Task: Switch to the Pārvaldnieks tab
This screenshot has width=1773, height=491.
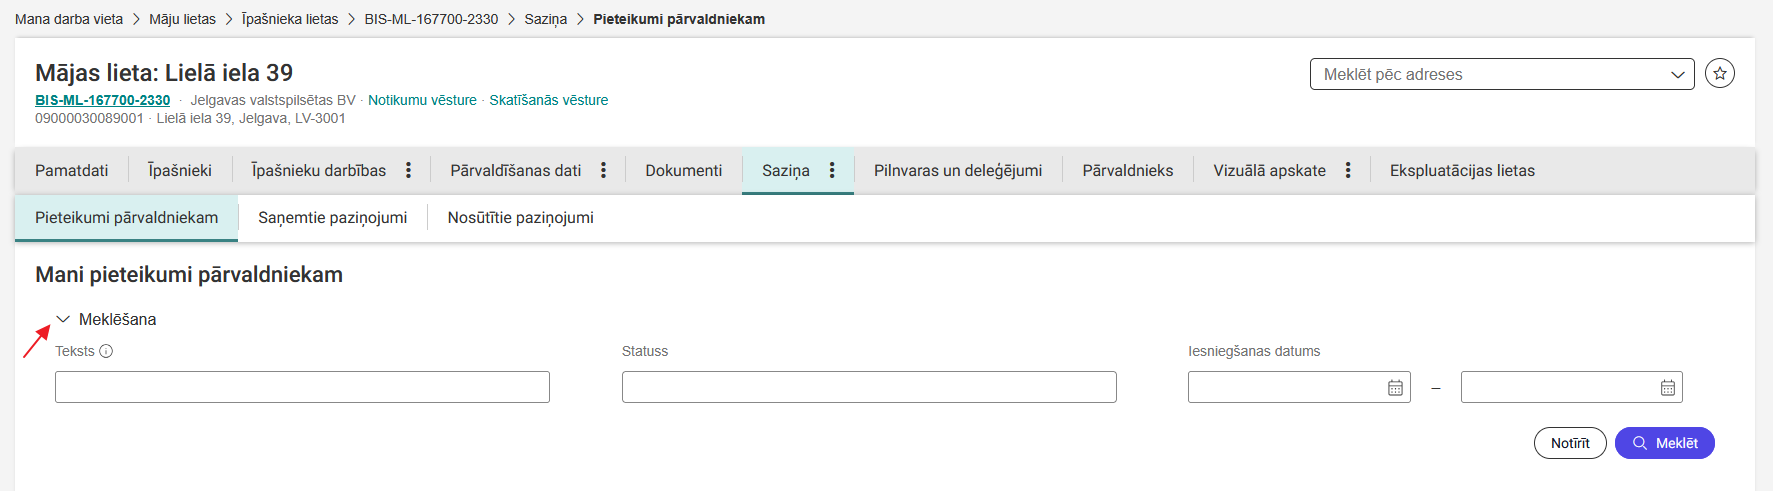Action: tap(1128, 171)
